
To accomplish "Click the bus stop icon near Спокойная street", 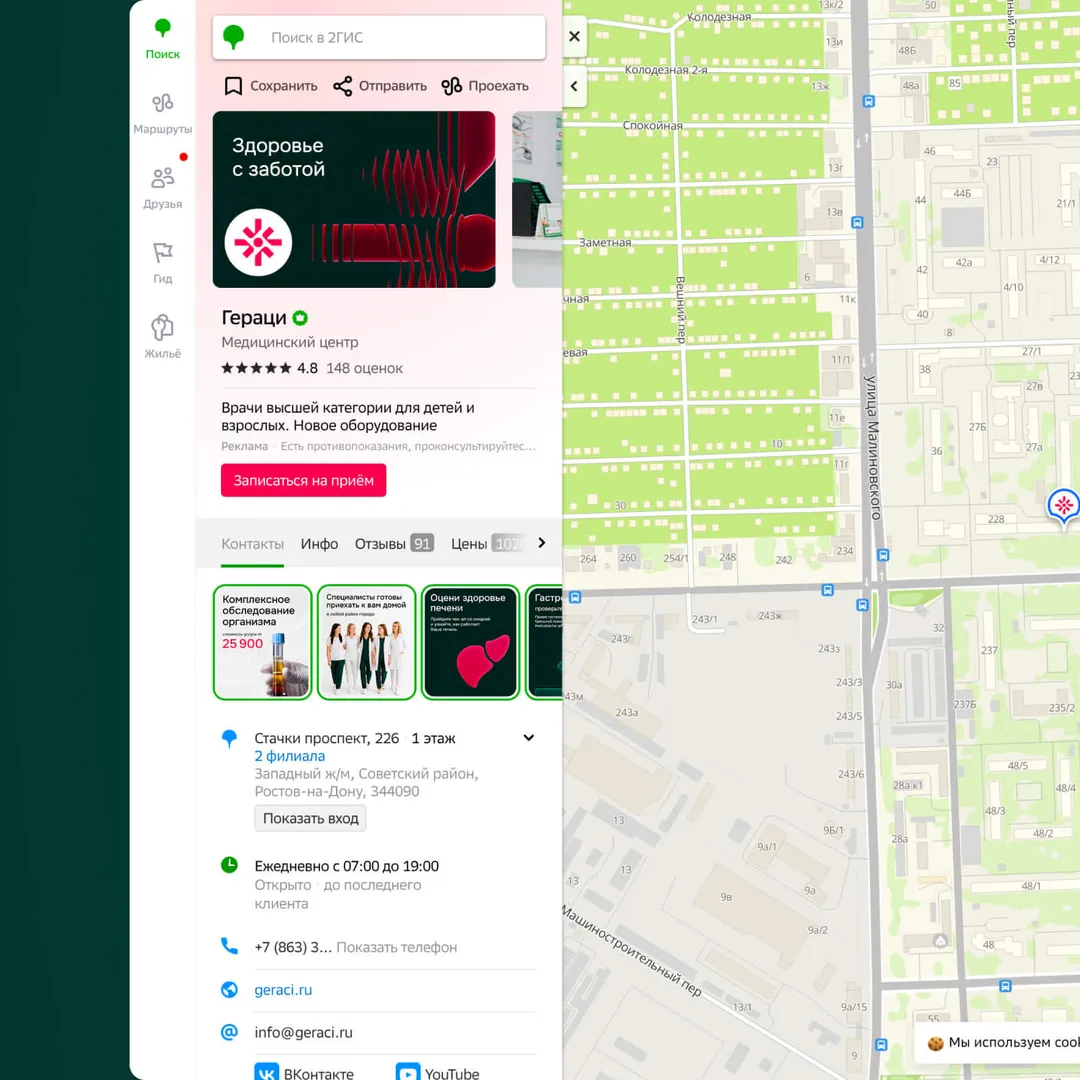I will 869,101.
